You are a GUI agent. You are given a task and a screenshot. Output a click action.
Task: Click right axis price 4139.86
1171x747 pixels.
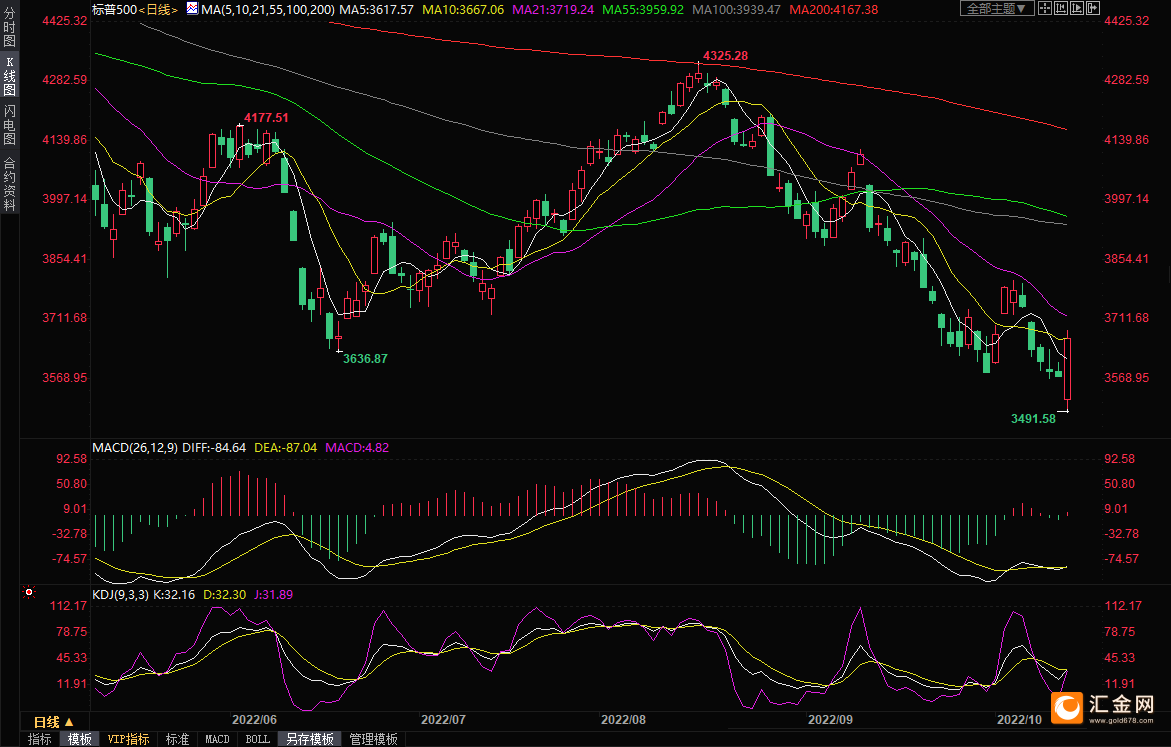[x=1127, y=140]
